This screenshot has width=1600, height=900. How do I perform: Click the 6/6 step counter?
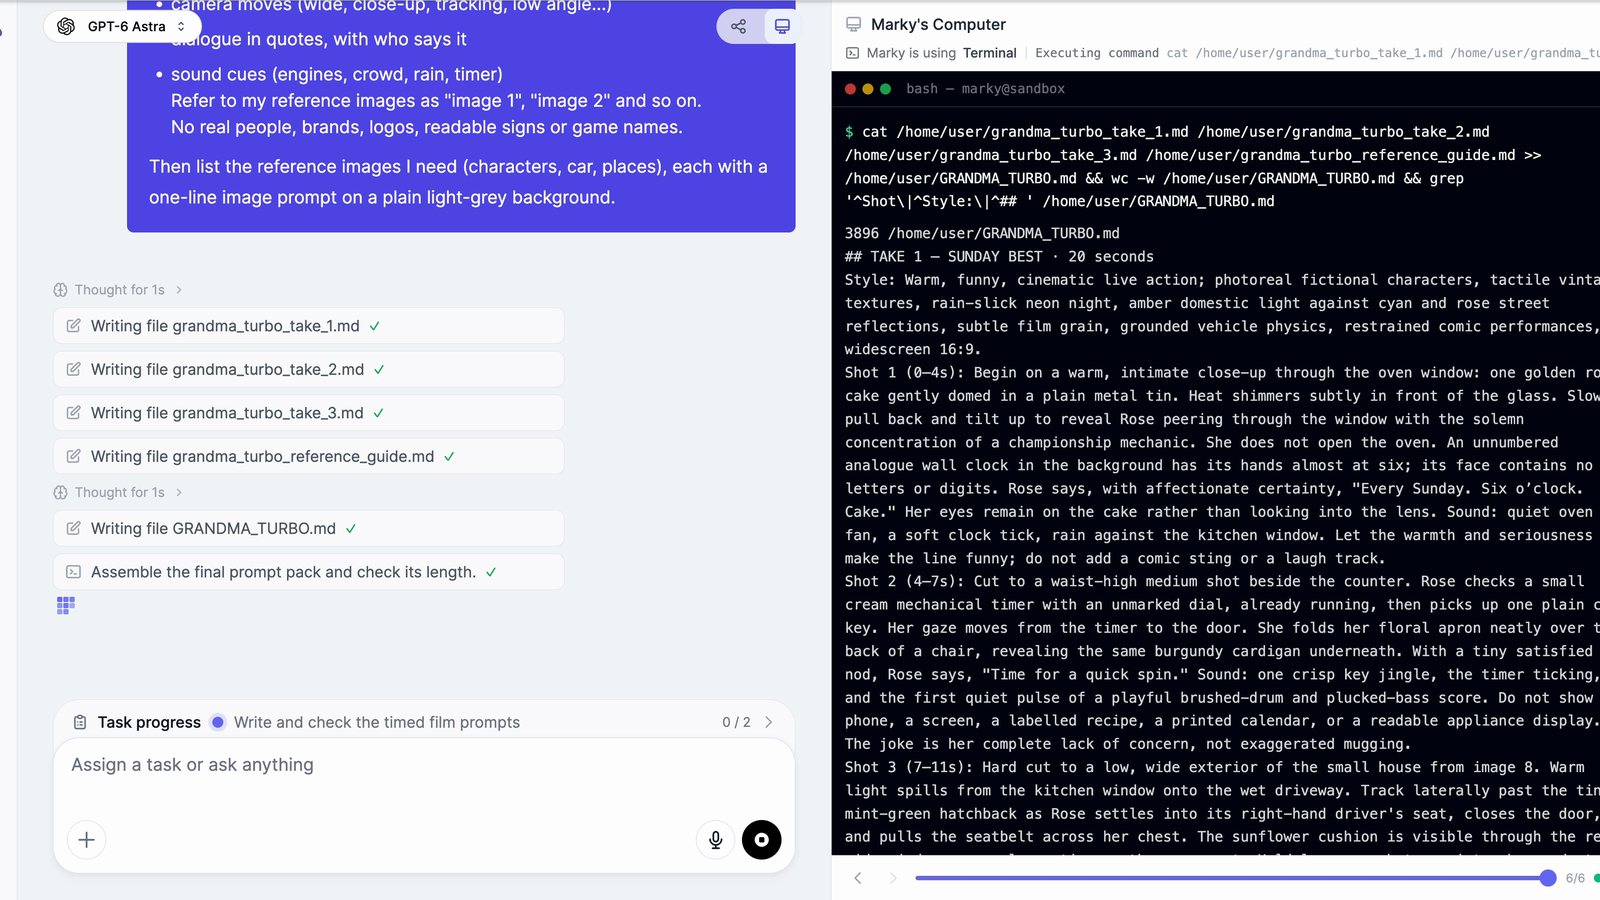coord(1575,878)
